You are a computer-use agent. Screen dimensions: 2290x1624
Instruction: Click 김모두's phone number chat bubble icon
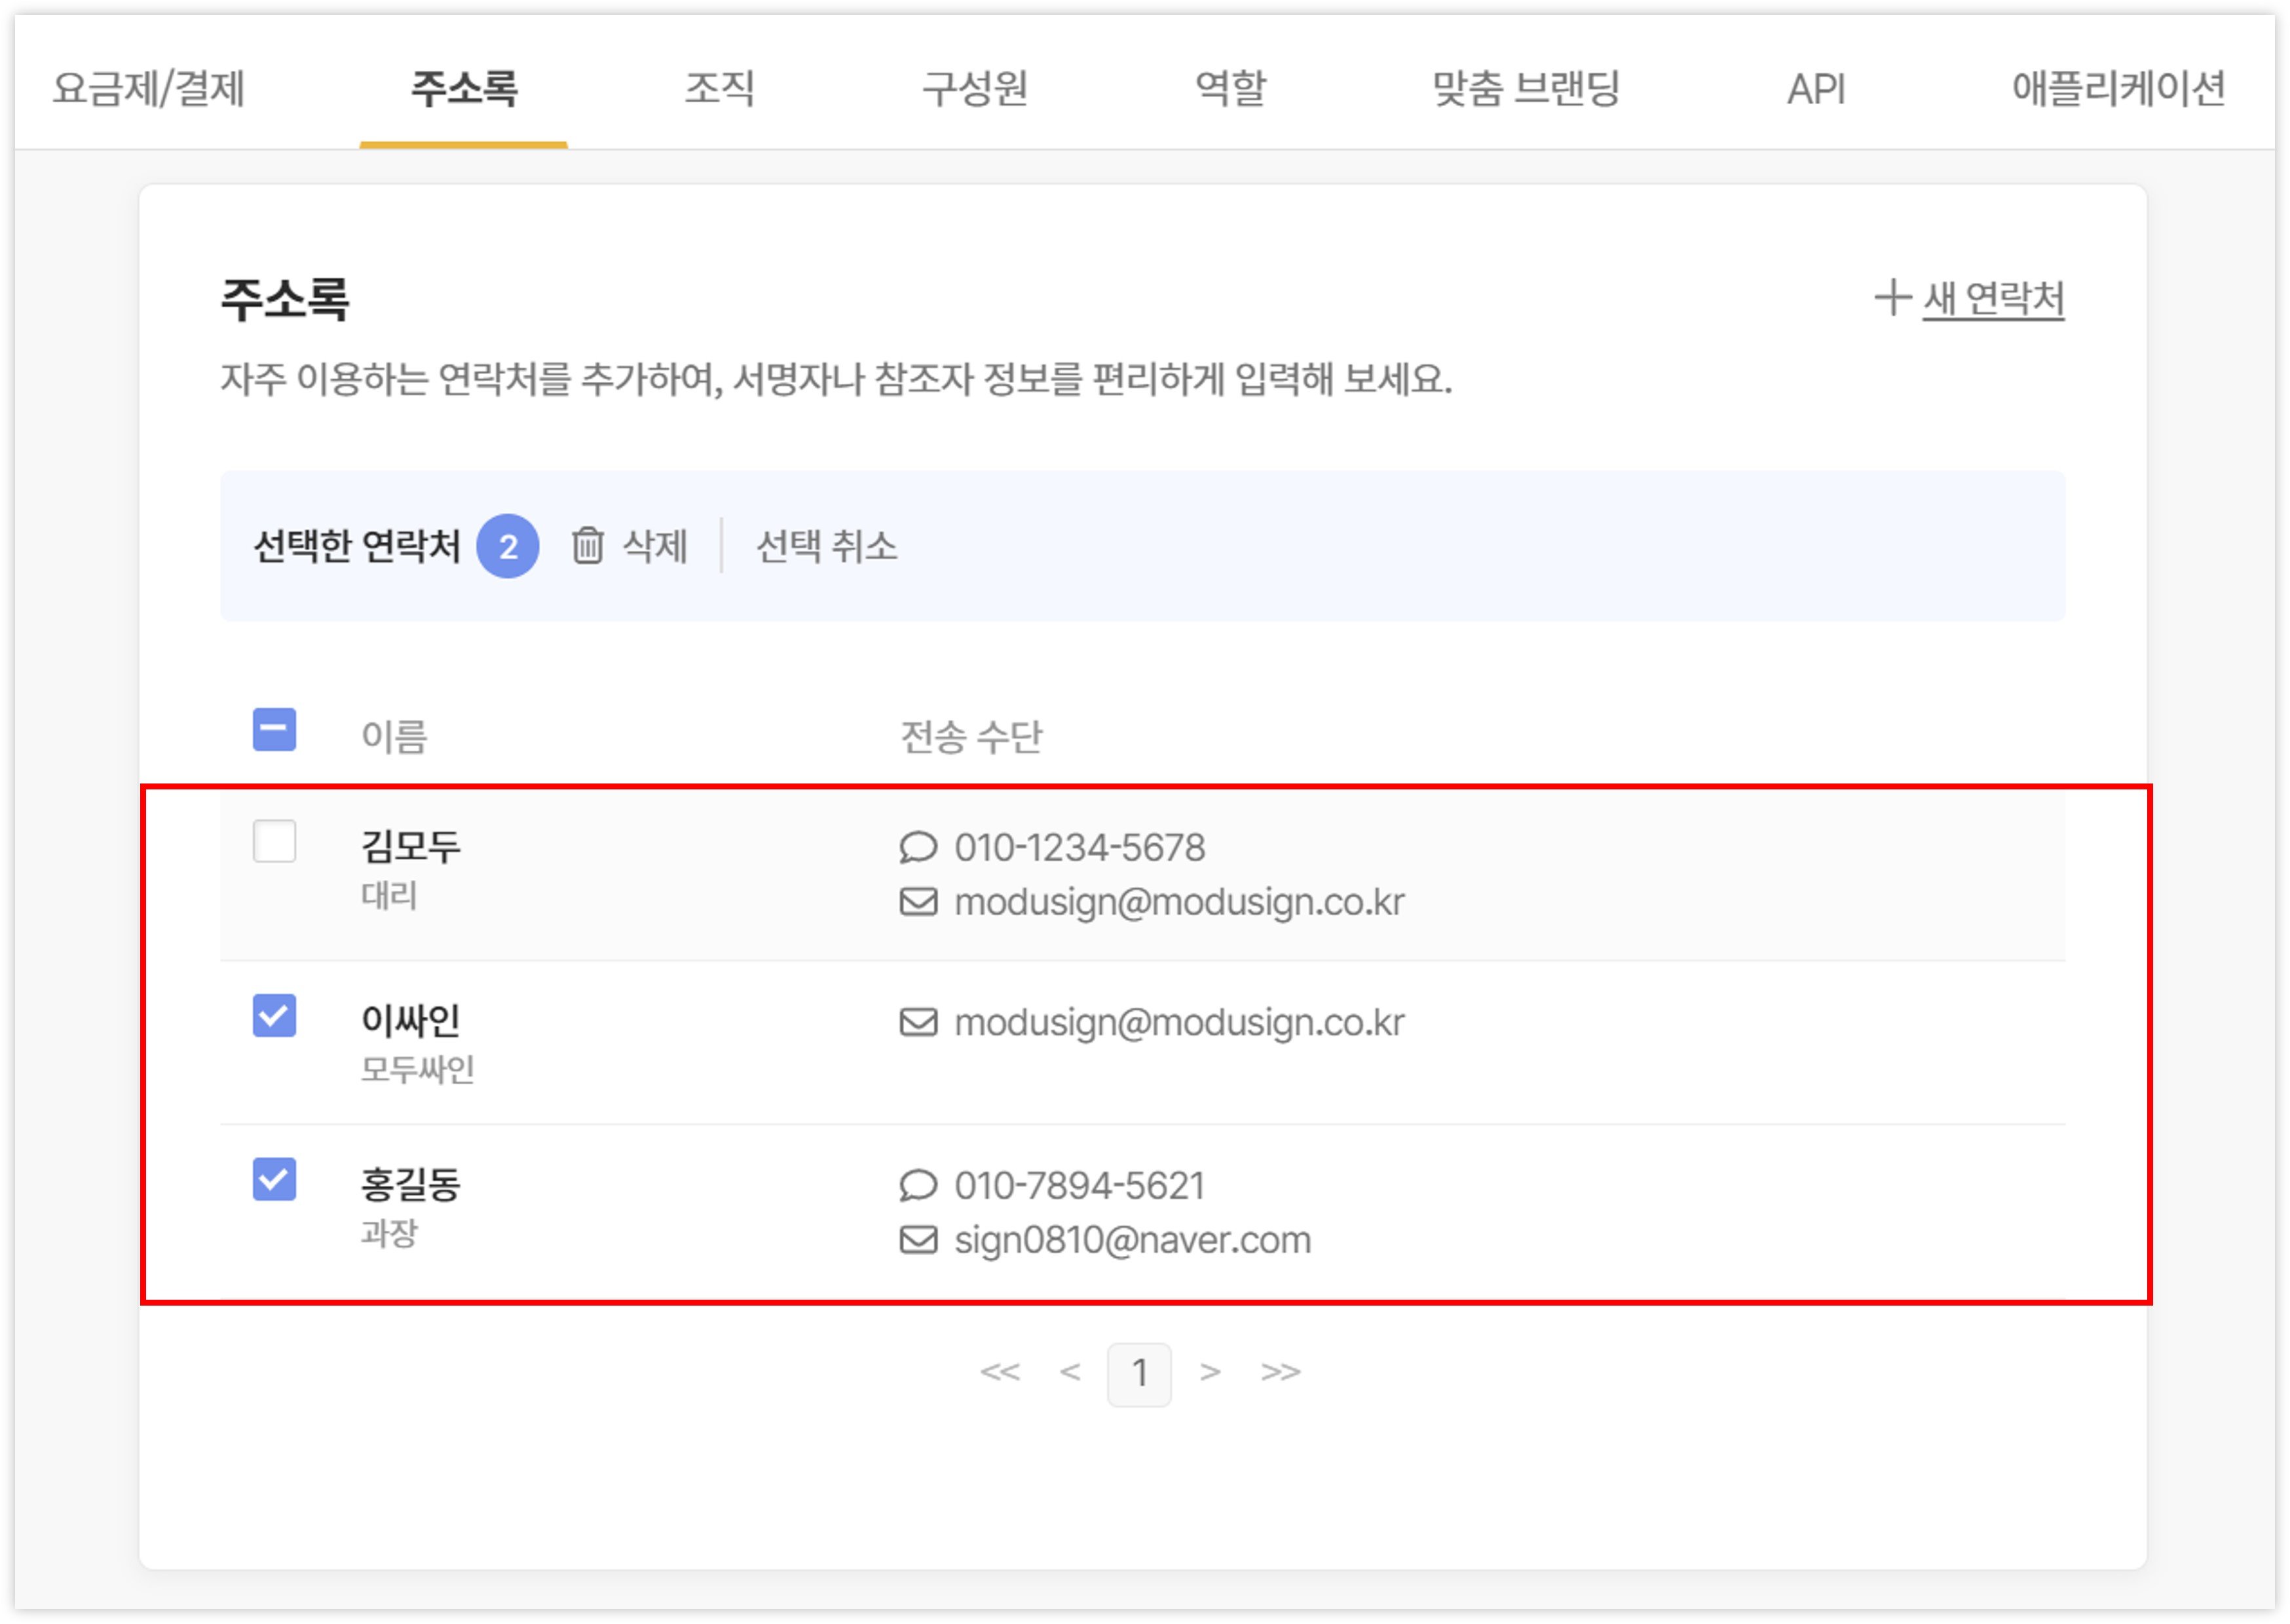pyautogui.click(x=917, y=848)
